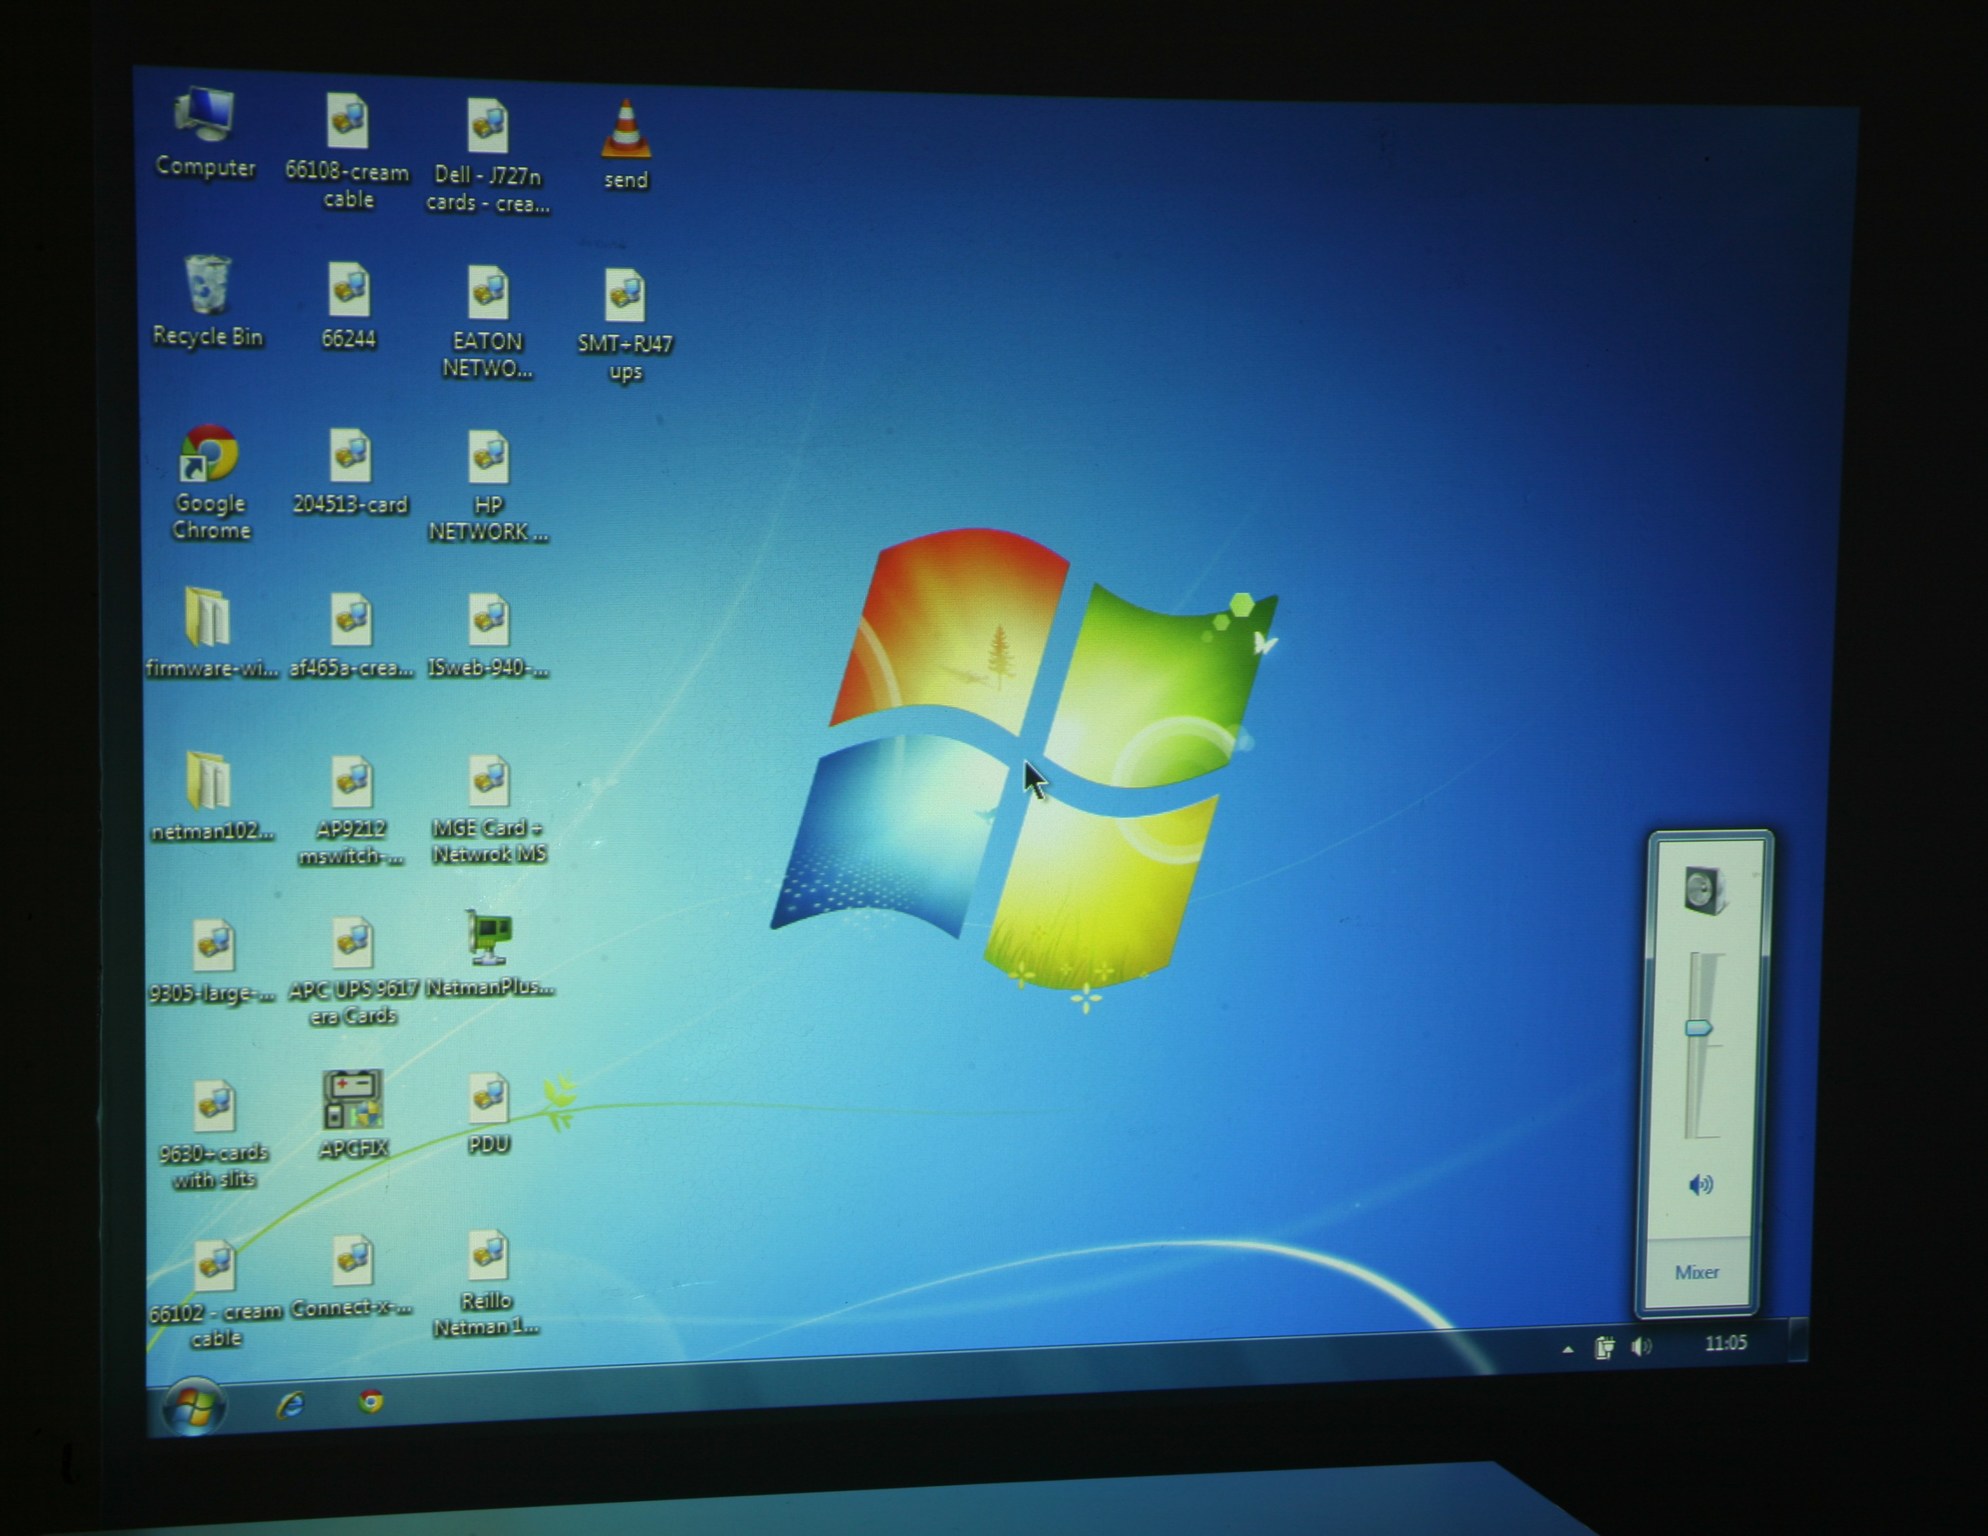Image resolution: width=1988 pixels, height=1536 pixels.
Task: Select the AP9212 mswitch file
Action: click(351, 811)
